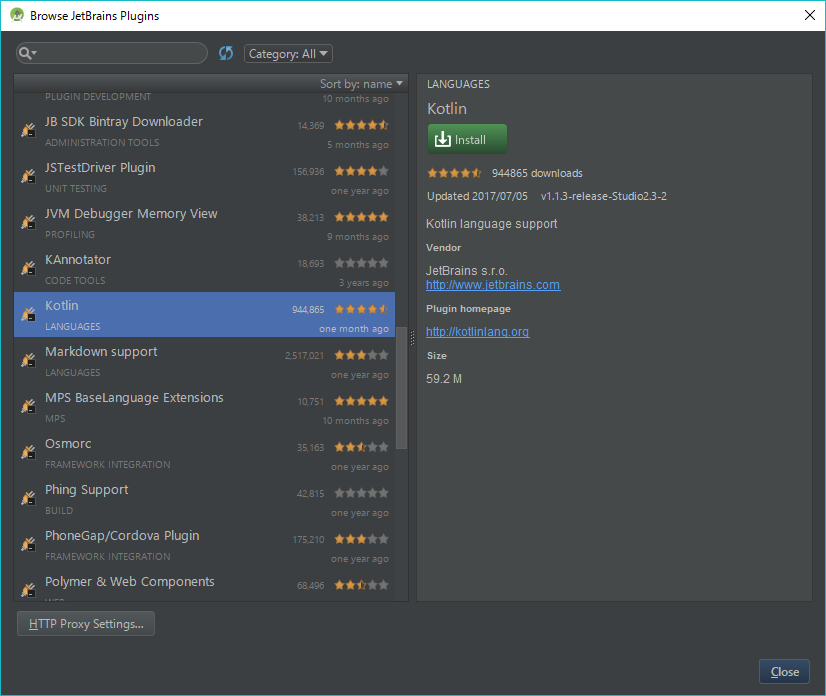Select Polymer & Web Components plugin
The width and height of the screenshot is (826, 696).
click(x=204, y=585)
